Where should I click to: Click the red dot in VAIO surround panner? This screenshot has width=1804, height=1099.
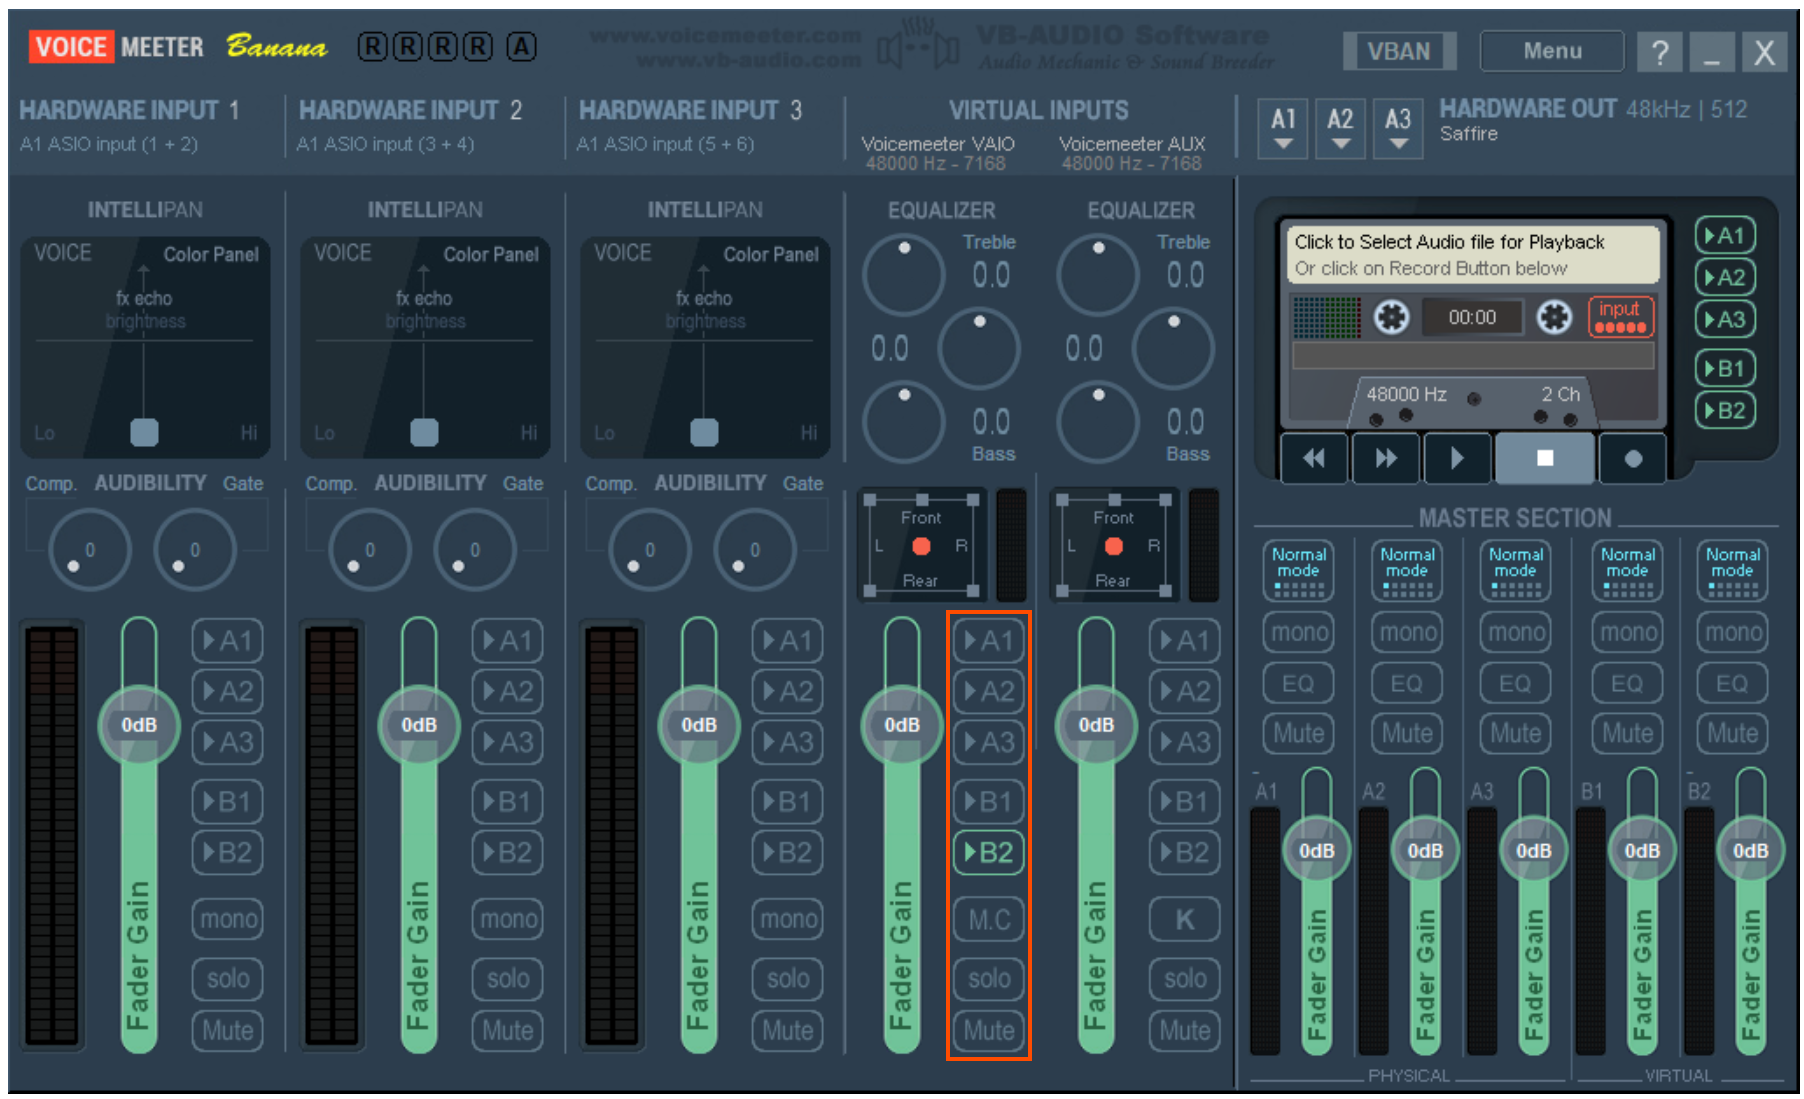(921, 546)
